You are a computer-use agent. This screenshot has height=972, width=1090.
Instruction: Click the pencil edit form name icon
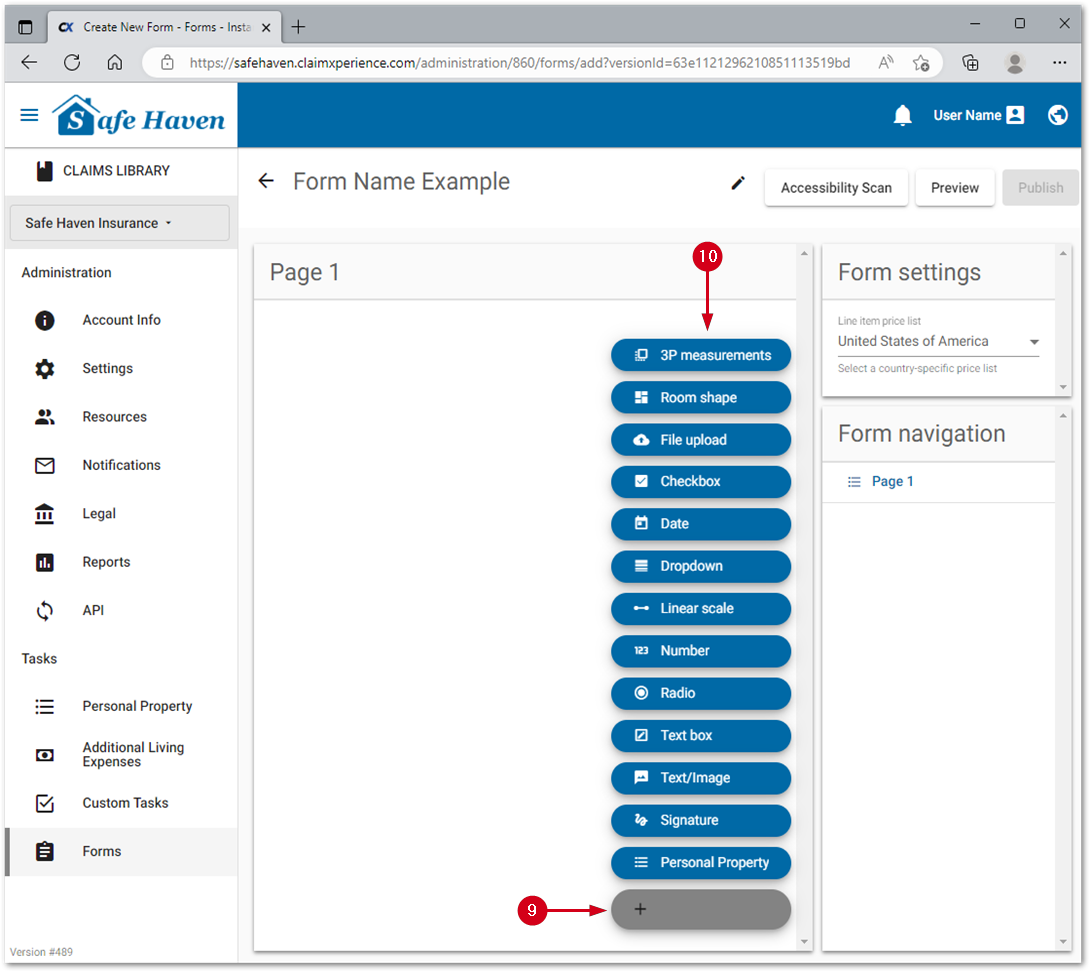[738, 183]
